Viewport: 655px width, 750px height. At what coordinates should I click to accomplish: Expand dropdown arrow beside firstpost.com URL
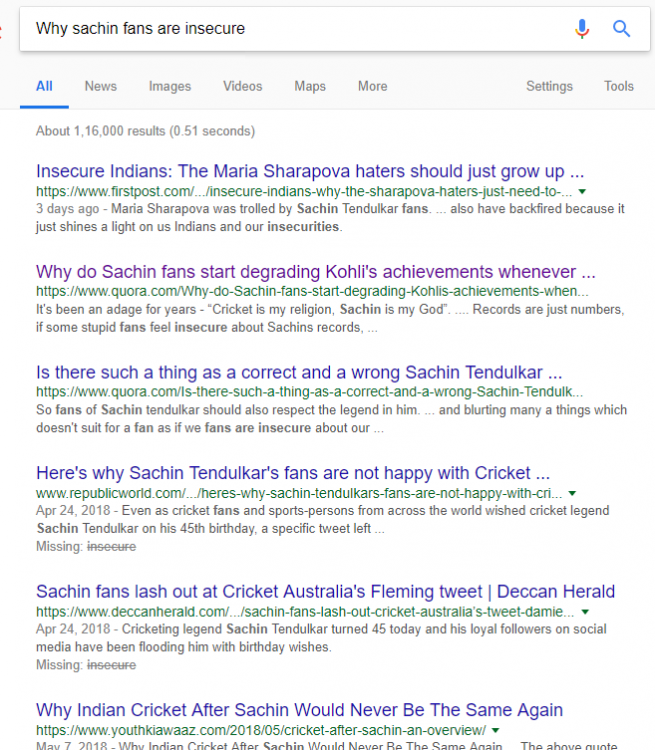[x=582, y=192]
